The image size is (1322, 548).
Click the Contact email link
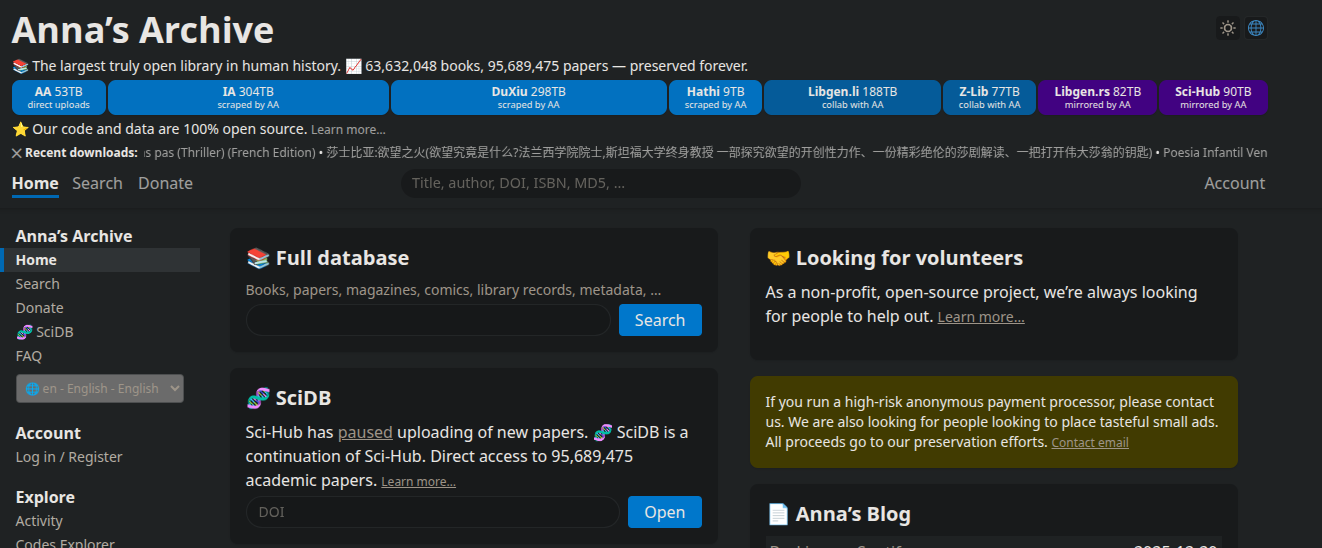click(1090, 443)
